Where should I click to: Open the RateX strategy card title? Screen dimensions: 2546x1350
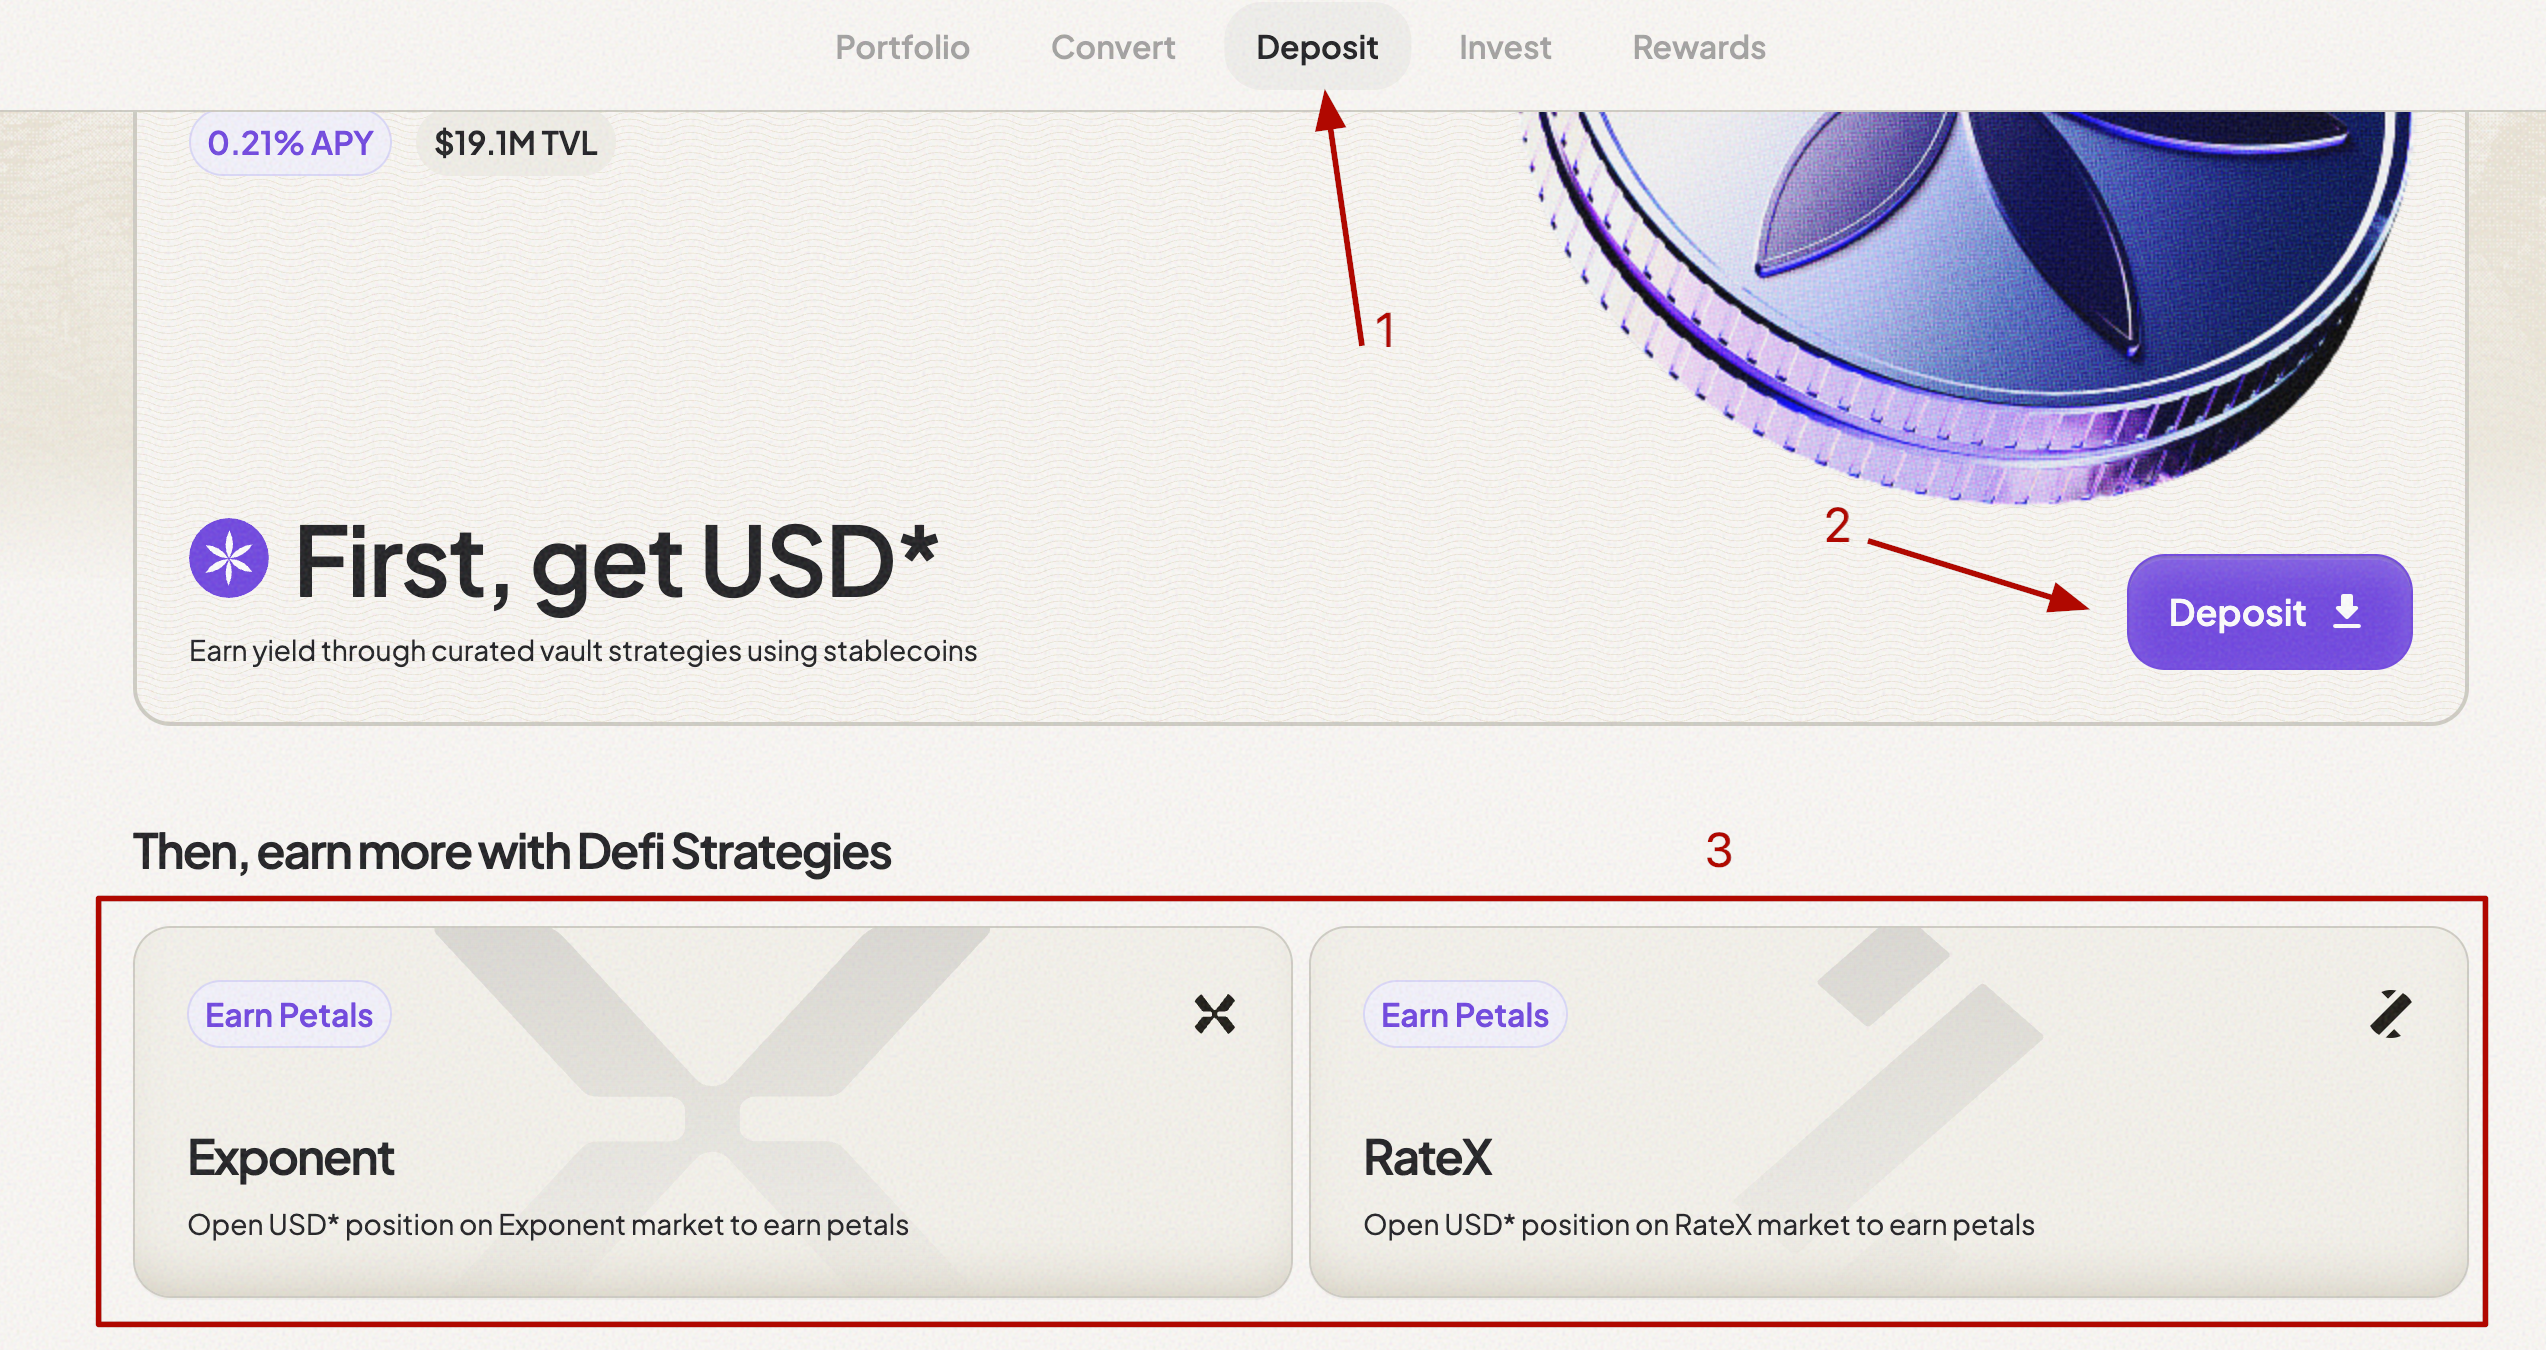1428,1158
